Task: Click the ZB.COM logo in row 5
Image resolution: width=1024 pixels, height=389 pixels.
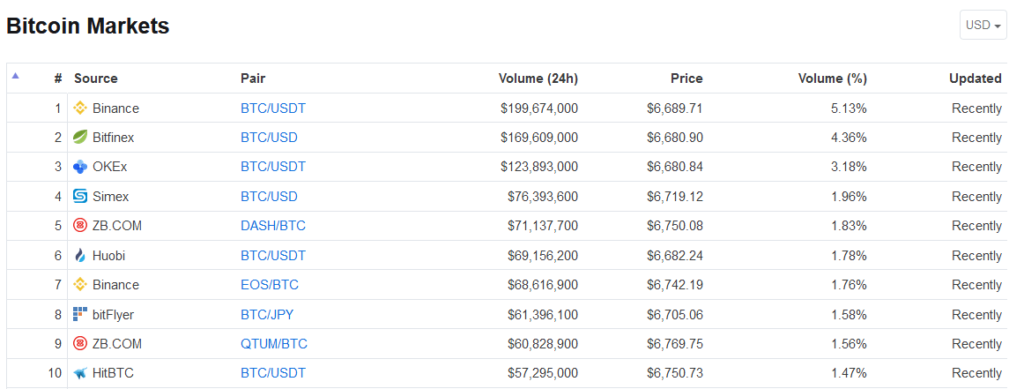Action: tap(80, 226)
